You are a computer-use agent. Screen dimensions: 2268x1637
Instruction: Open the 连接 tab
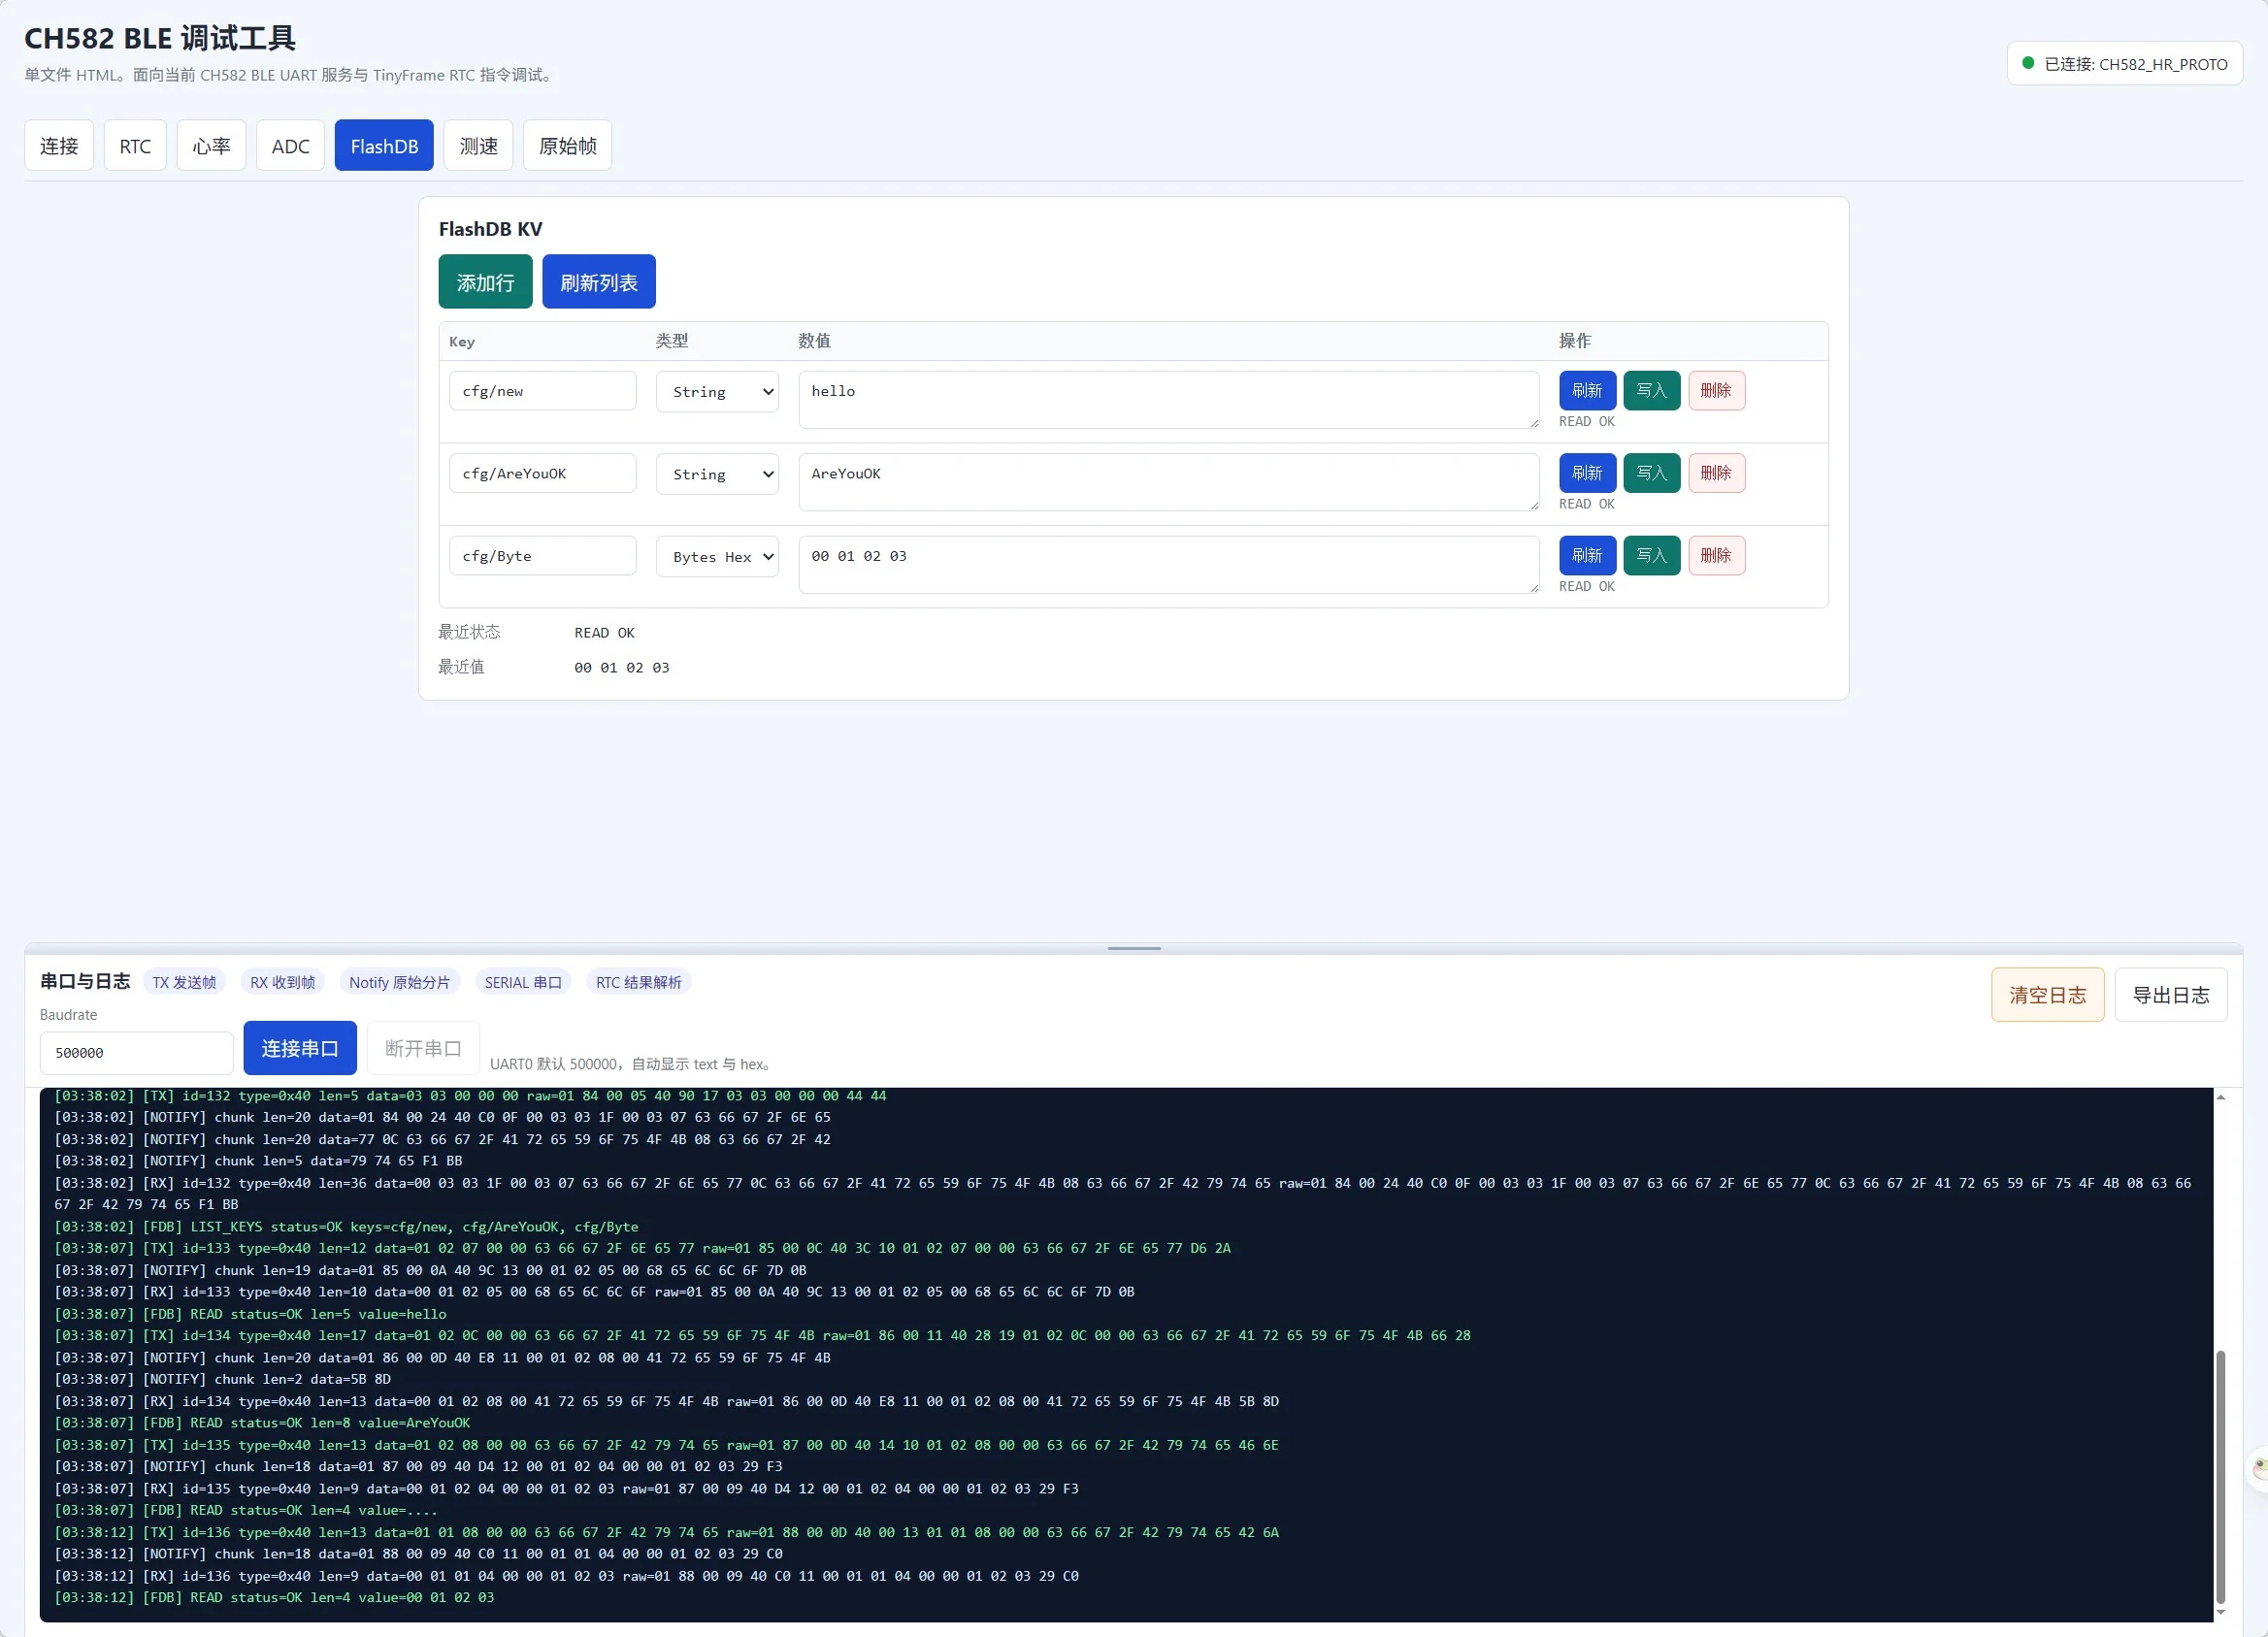(59, 146)
